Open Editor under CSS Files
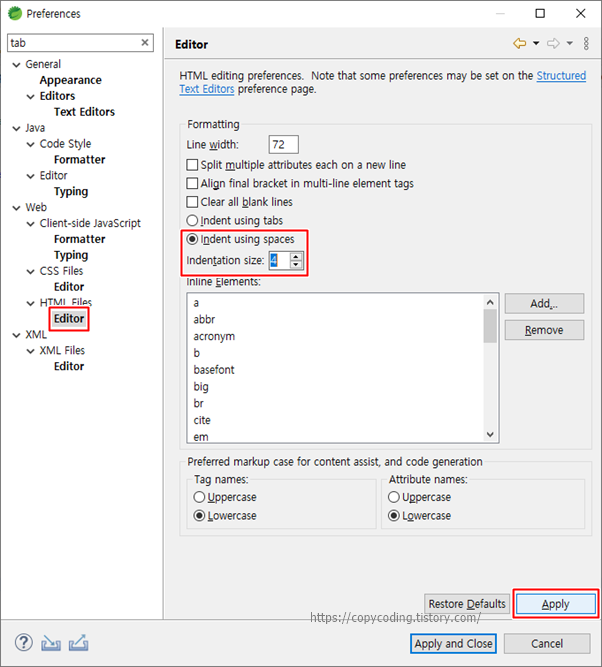 point(69,287)
